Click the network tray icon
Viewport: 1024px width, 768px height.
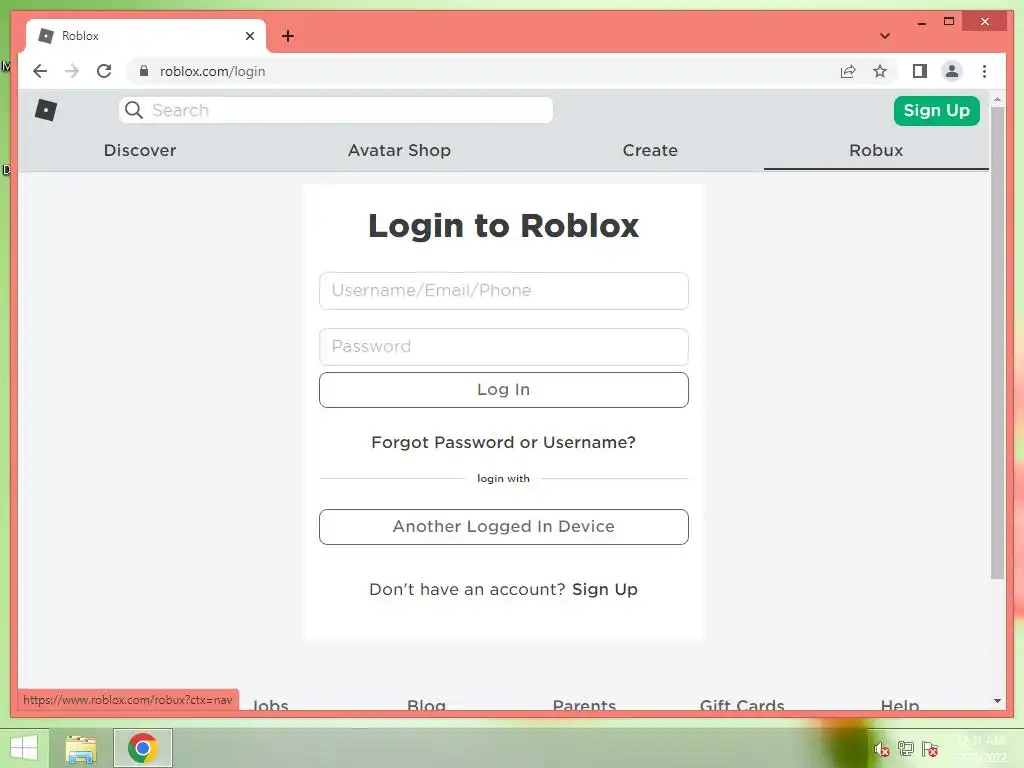coord(906,748)
